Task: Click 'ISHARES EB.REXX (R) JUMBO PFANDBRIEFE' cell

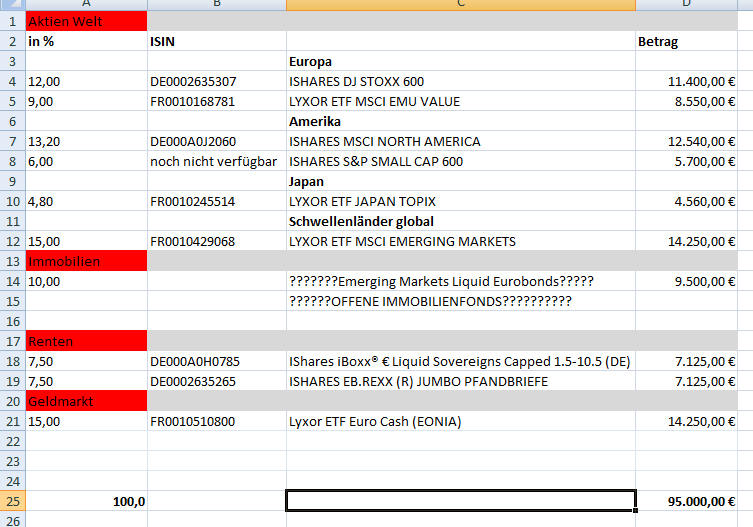Action: (x=461, y=381)
